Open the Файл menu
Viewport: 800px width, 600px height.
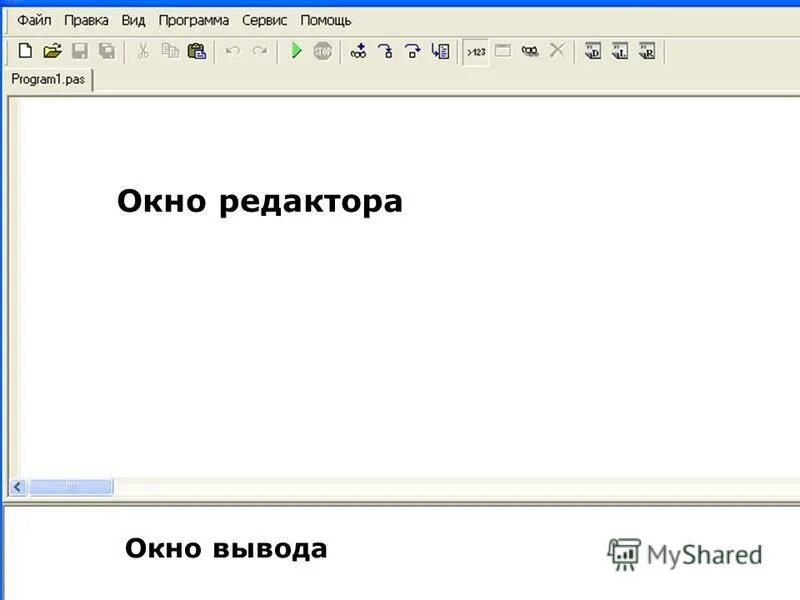coord(33,19)
